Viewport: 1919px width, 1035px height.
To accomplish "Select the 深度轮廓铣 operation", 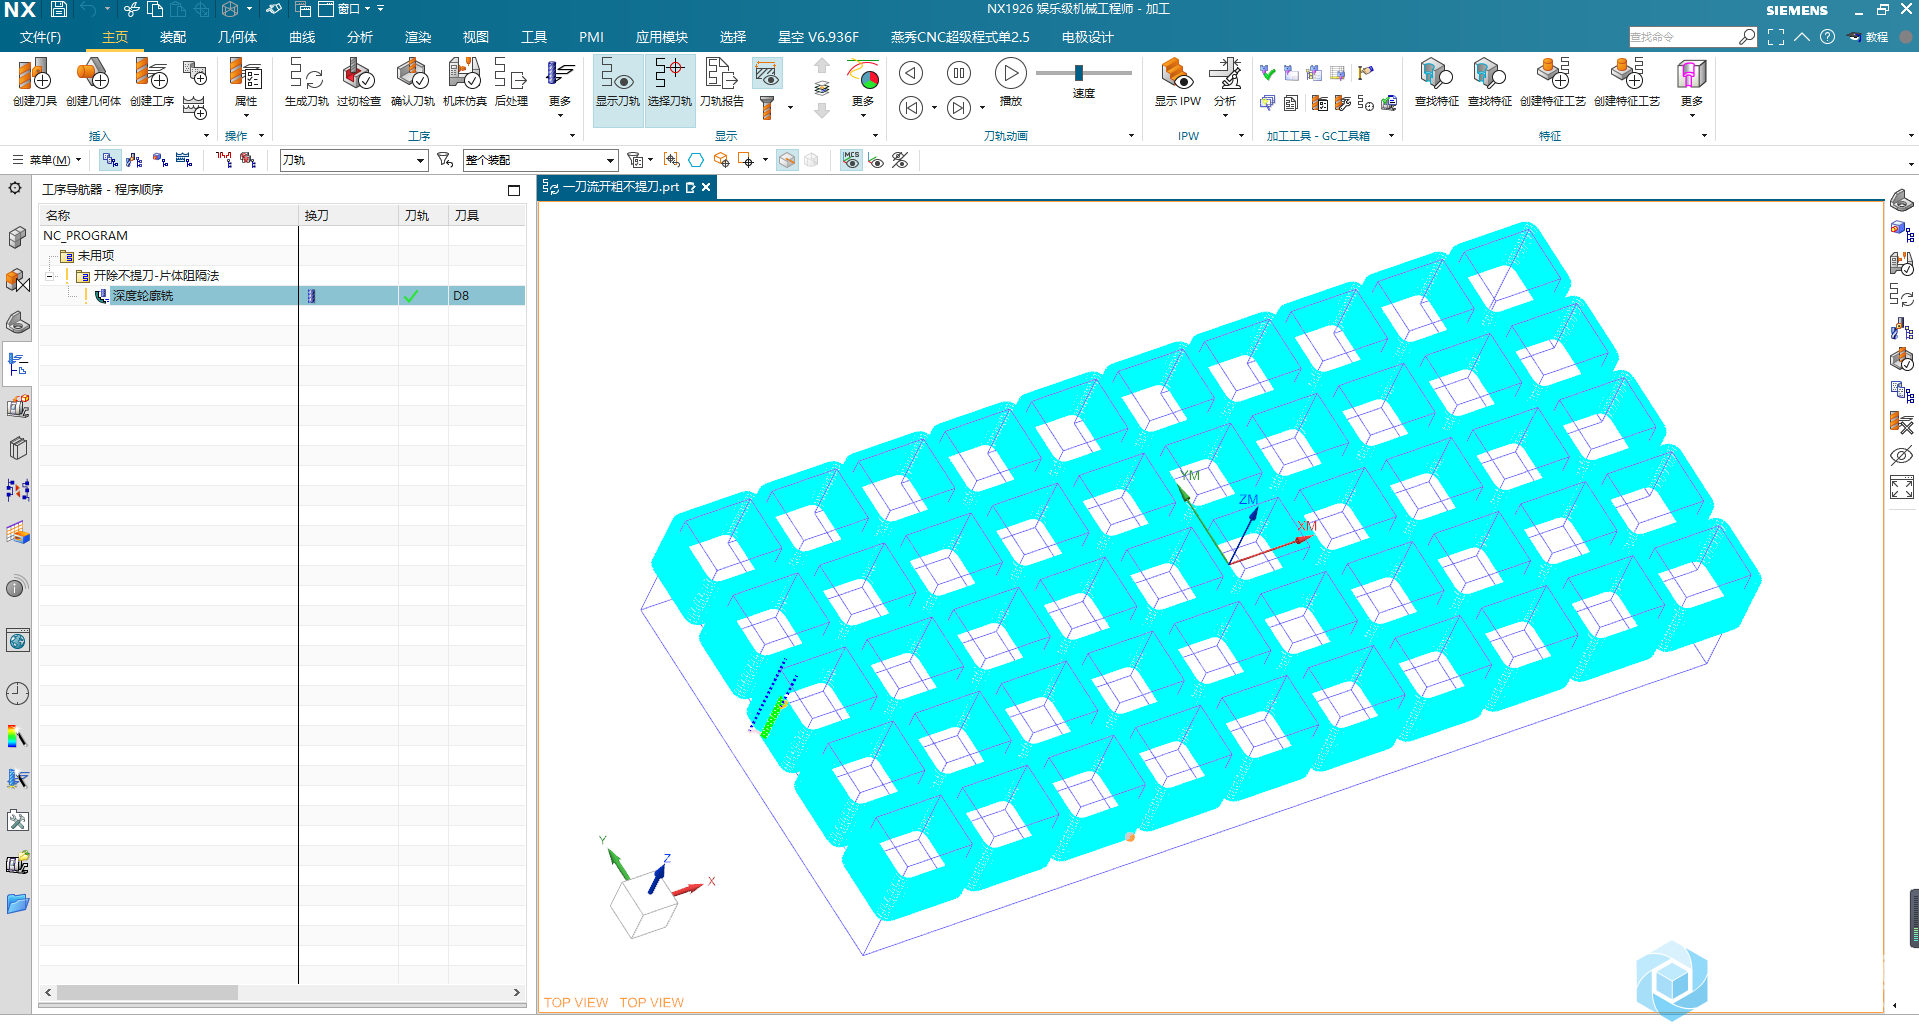I will (x=143, y=296).
